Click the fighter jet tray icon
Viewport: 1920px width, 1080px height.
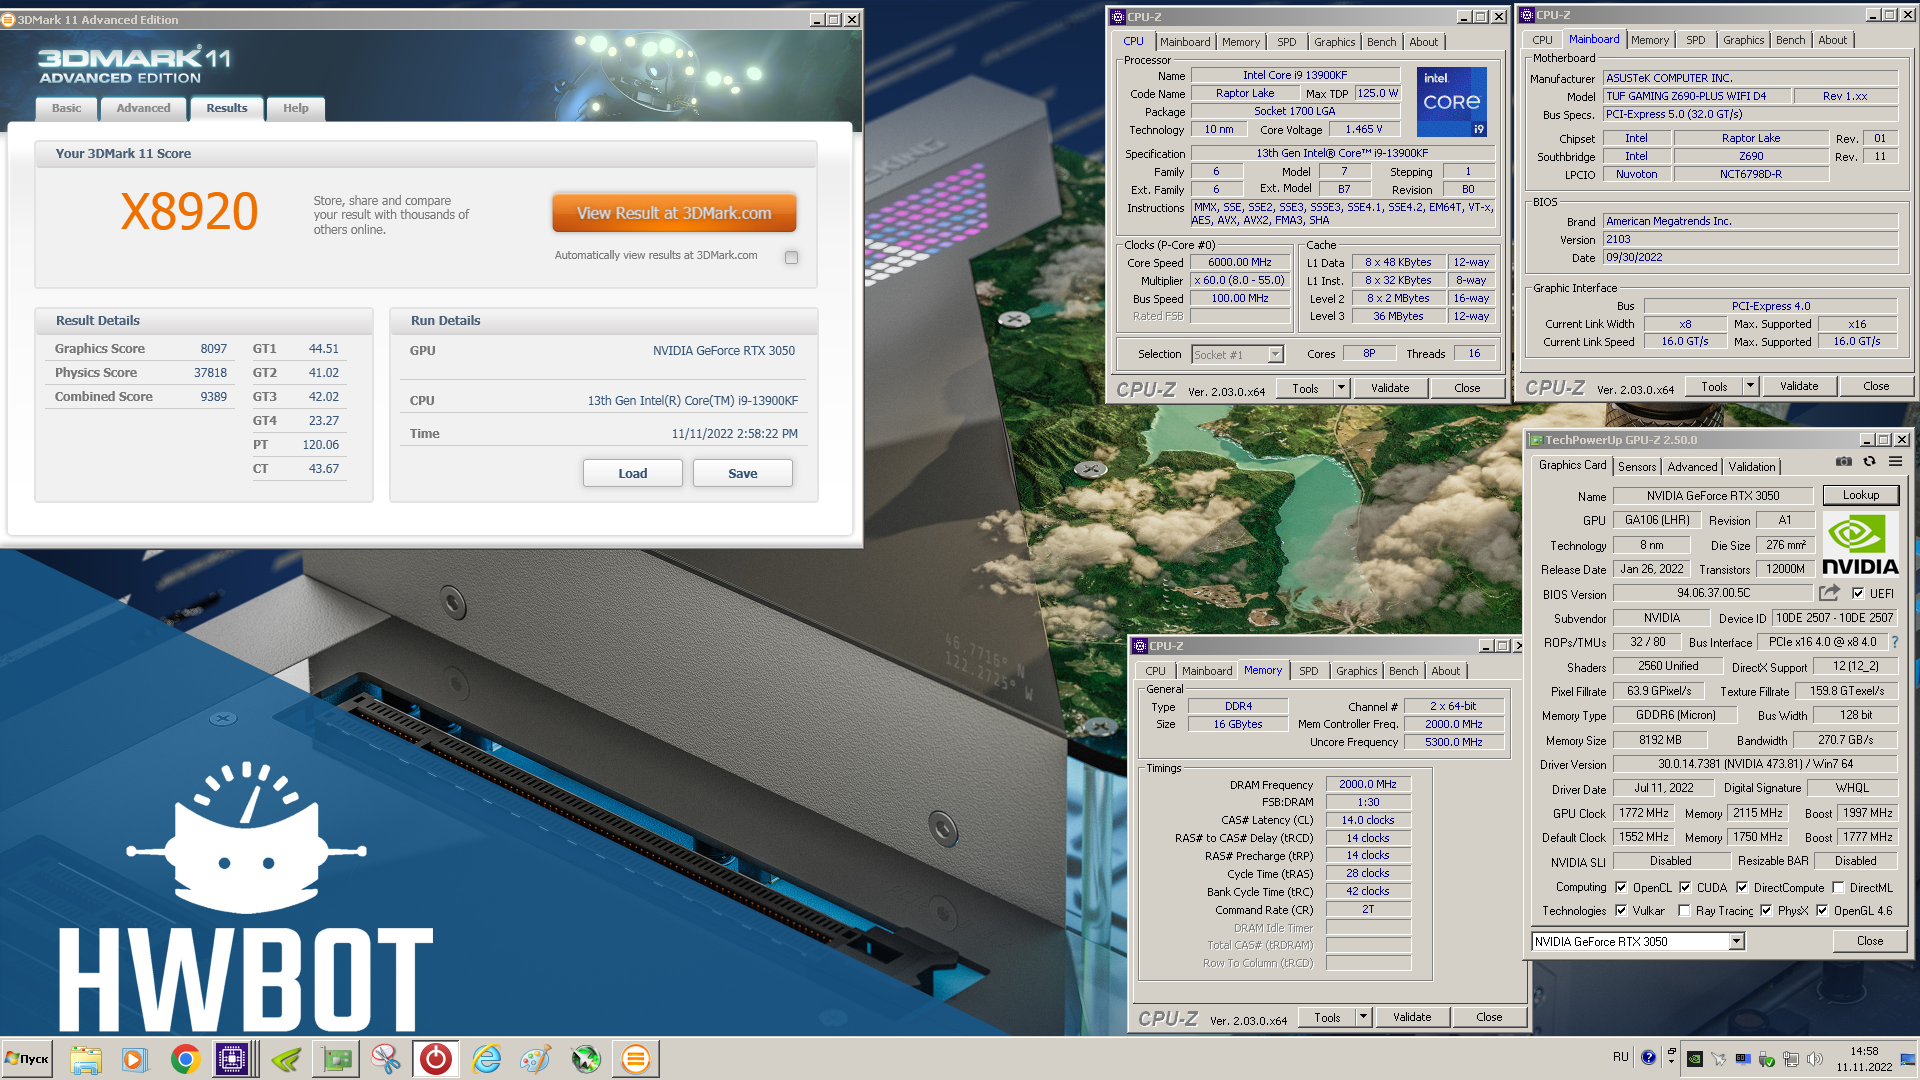click(x=1719, y=1059)
